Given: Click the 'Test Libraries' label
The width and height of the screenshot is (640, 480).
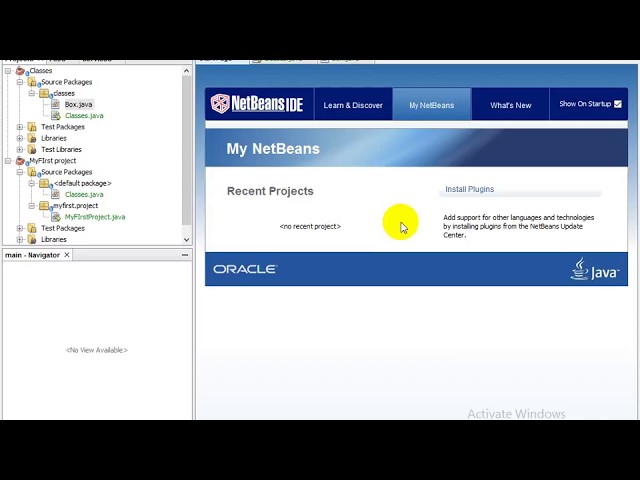Looking at the screenshot, I should (x=61, y=149).
